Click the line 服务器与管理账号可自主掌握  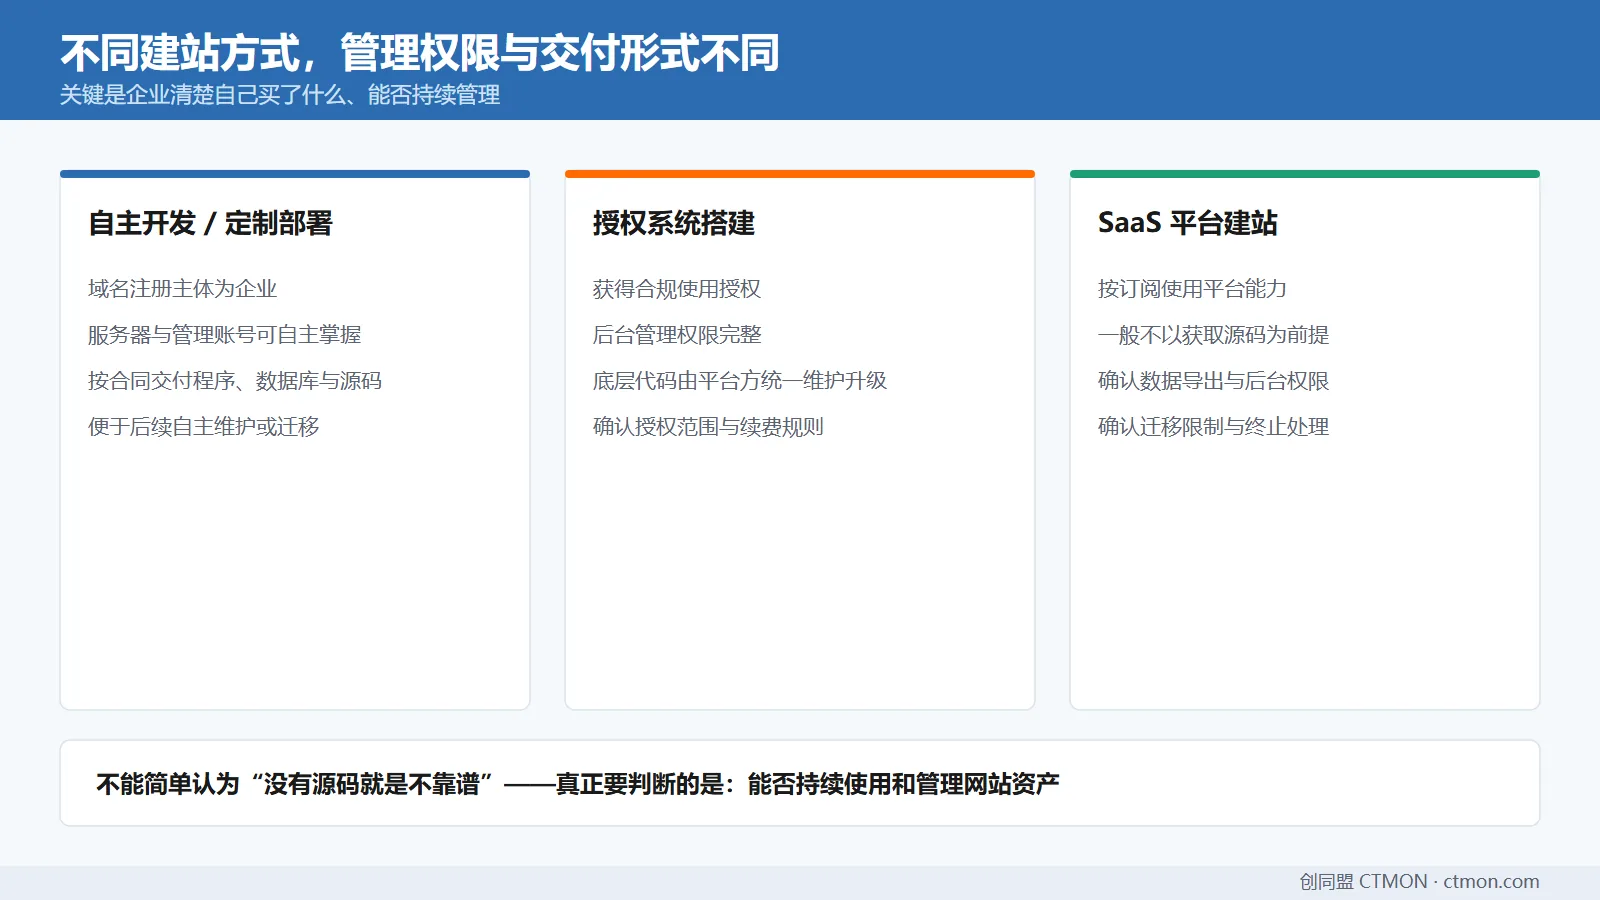224,335
